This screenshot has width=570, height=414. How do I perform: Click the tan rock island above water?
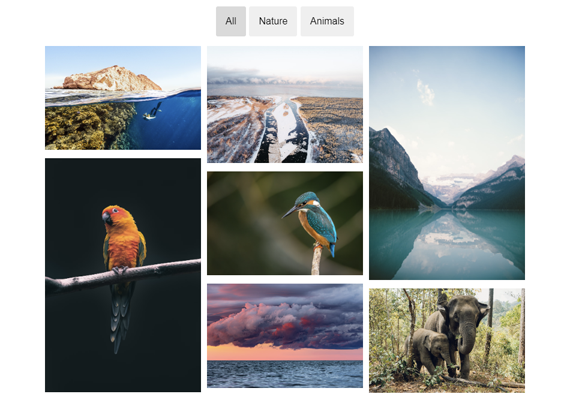point(109,78)
